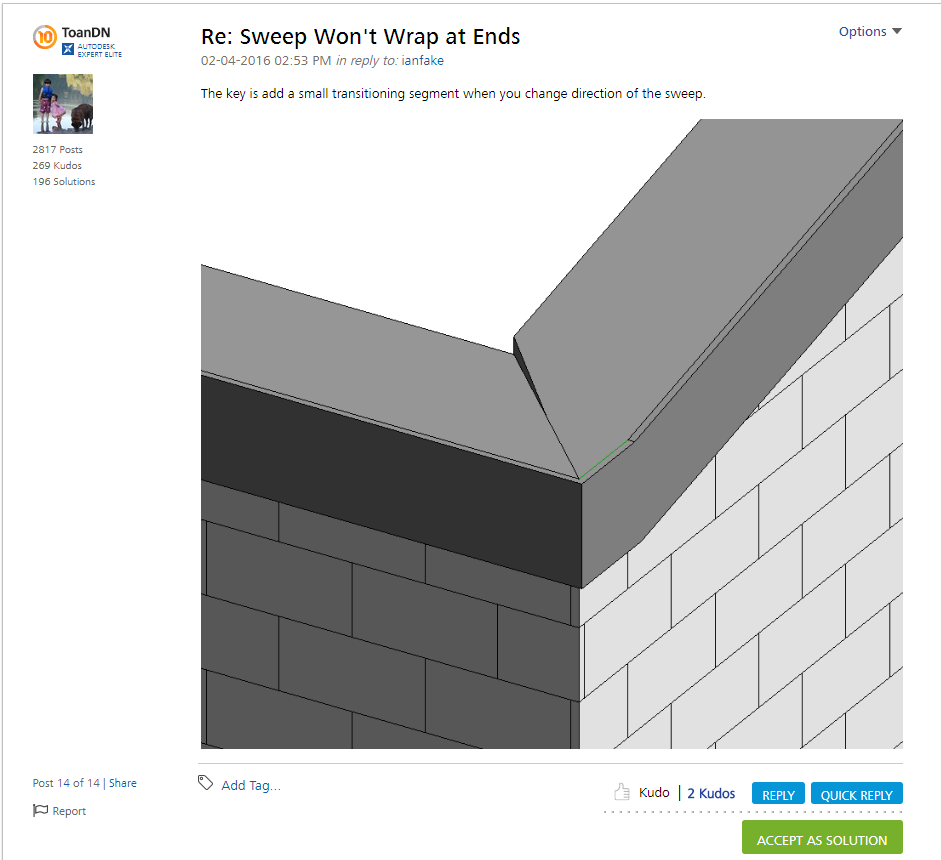This screenshot has width=941, height=860.
Task: Expand the Options dropdown arrow
Action: 897,31
